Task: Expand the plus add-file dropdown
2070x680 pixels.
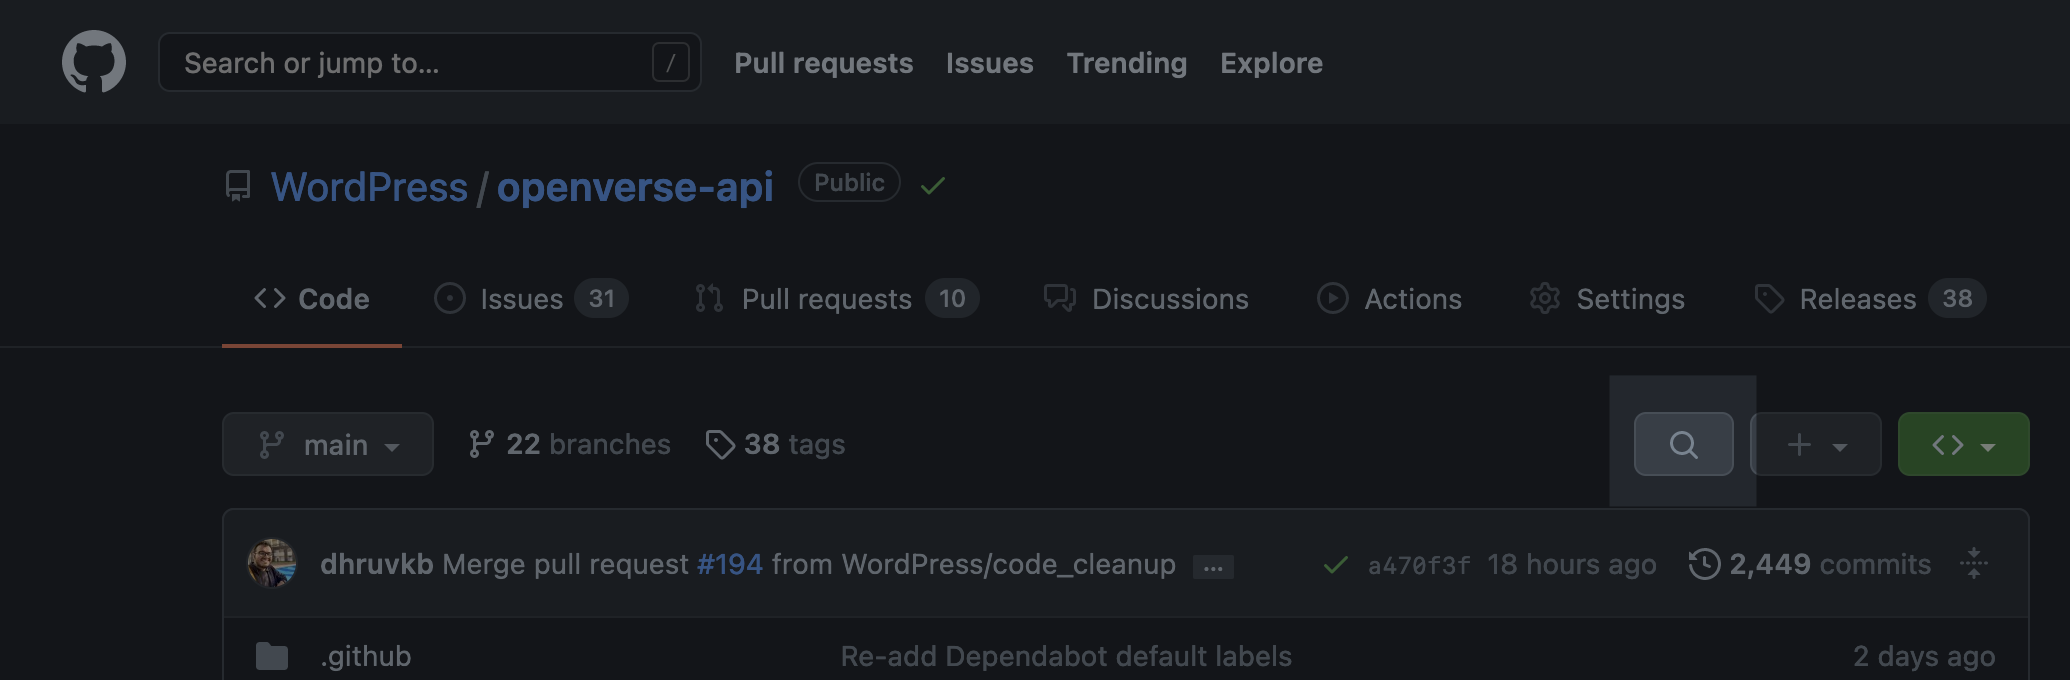Action: [1815, 444]
